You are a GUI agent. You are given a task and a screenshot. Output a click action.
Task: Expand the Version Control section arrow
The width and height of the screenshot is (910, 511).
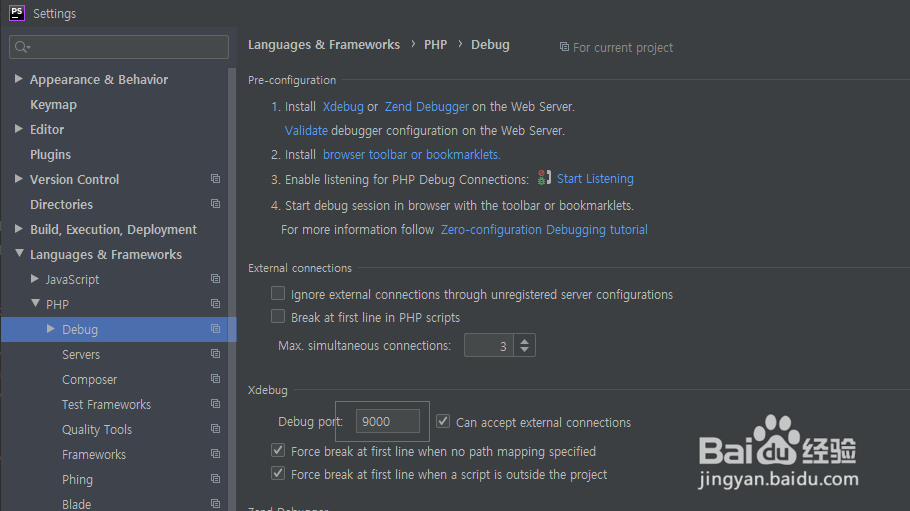[19, 178]
